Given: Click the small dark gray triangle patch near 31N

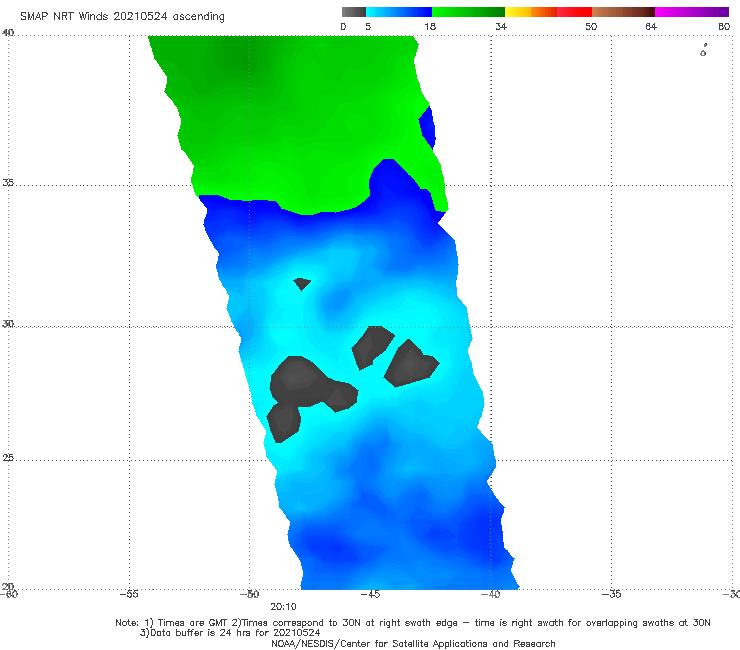Looking at the screenshot, I should point(302,284).
